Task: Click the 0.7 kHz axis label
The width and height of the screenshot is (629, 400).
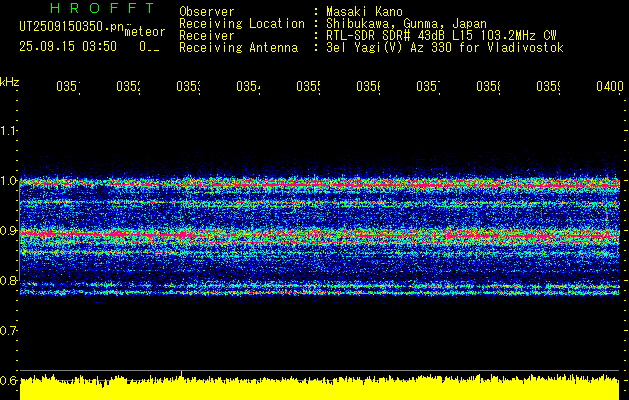Action: pos(8,330)
